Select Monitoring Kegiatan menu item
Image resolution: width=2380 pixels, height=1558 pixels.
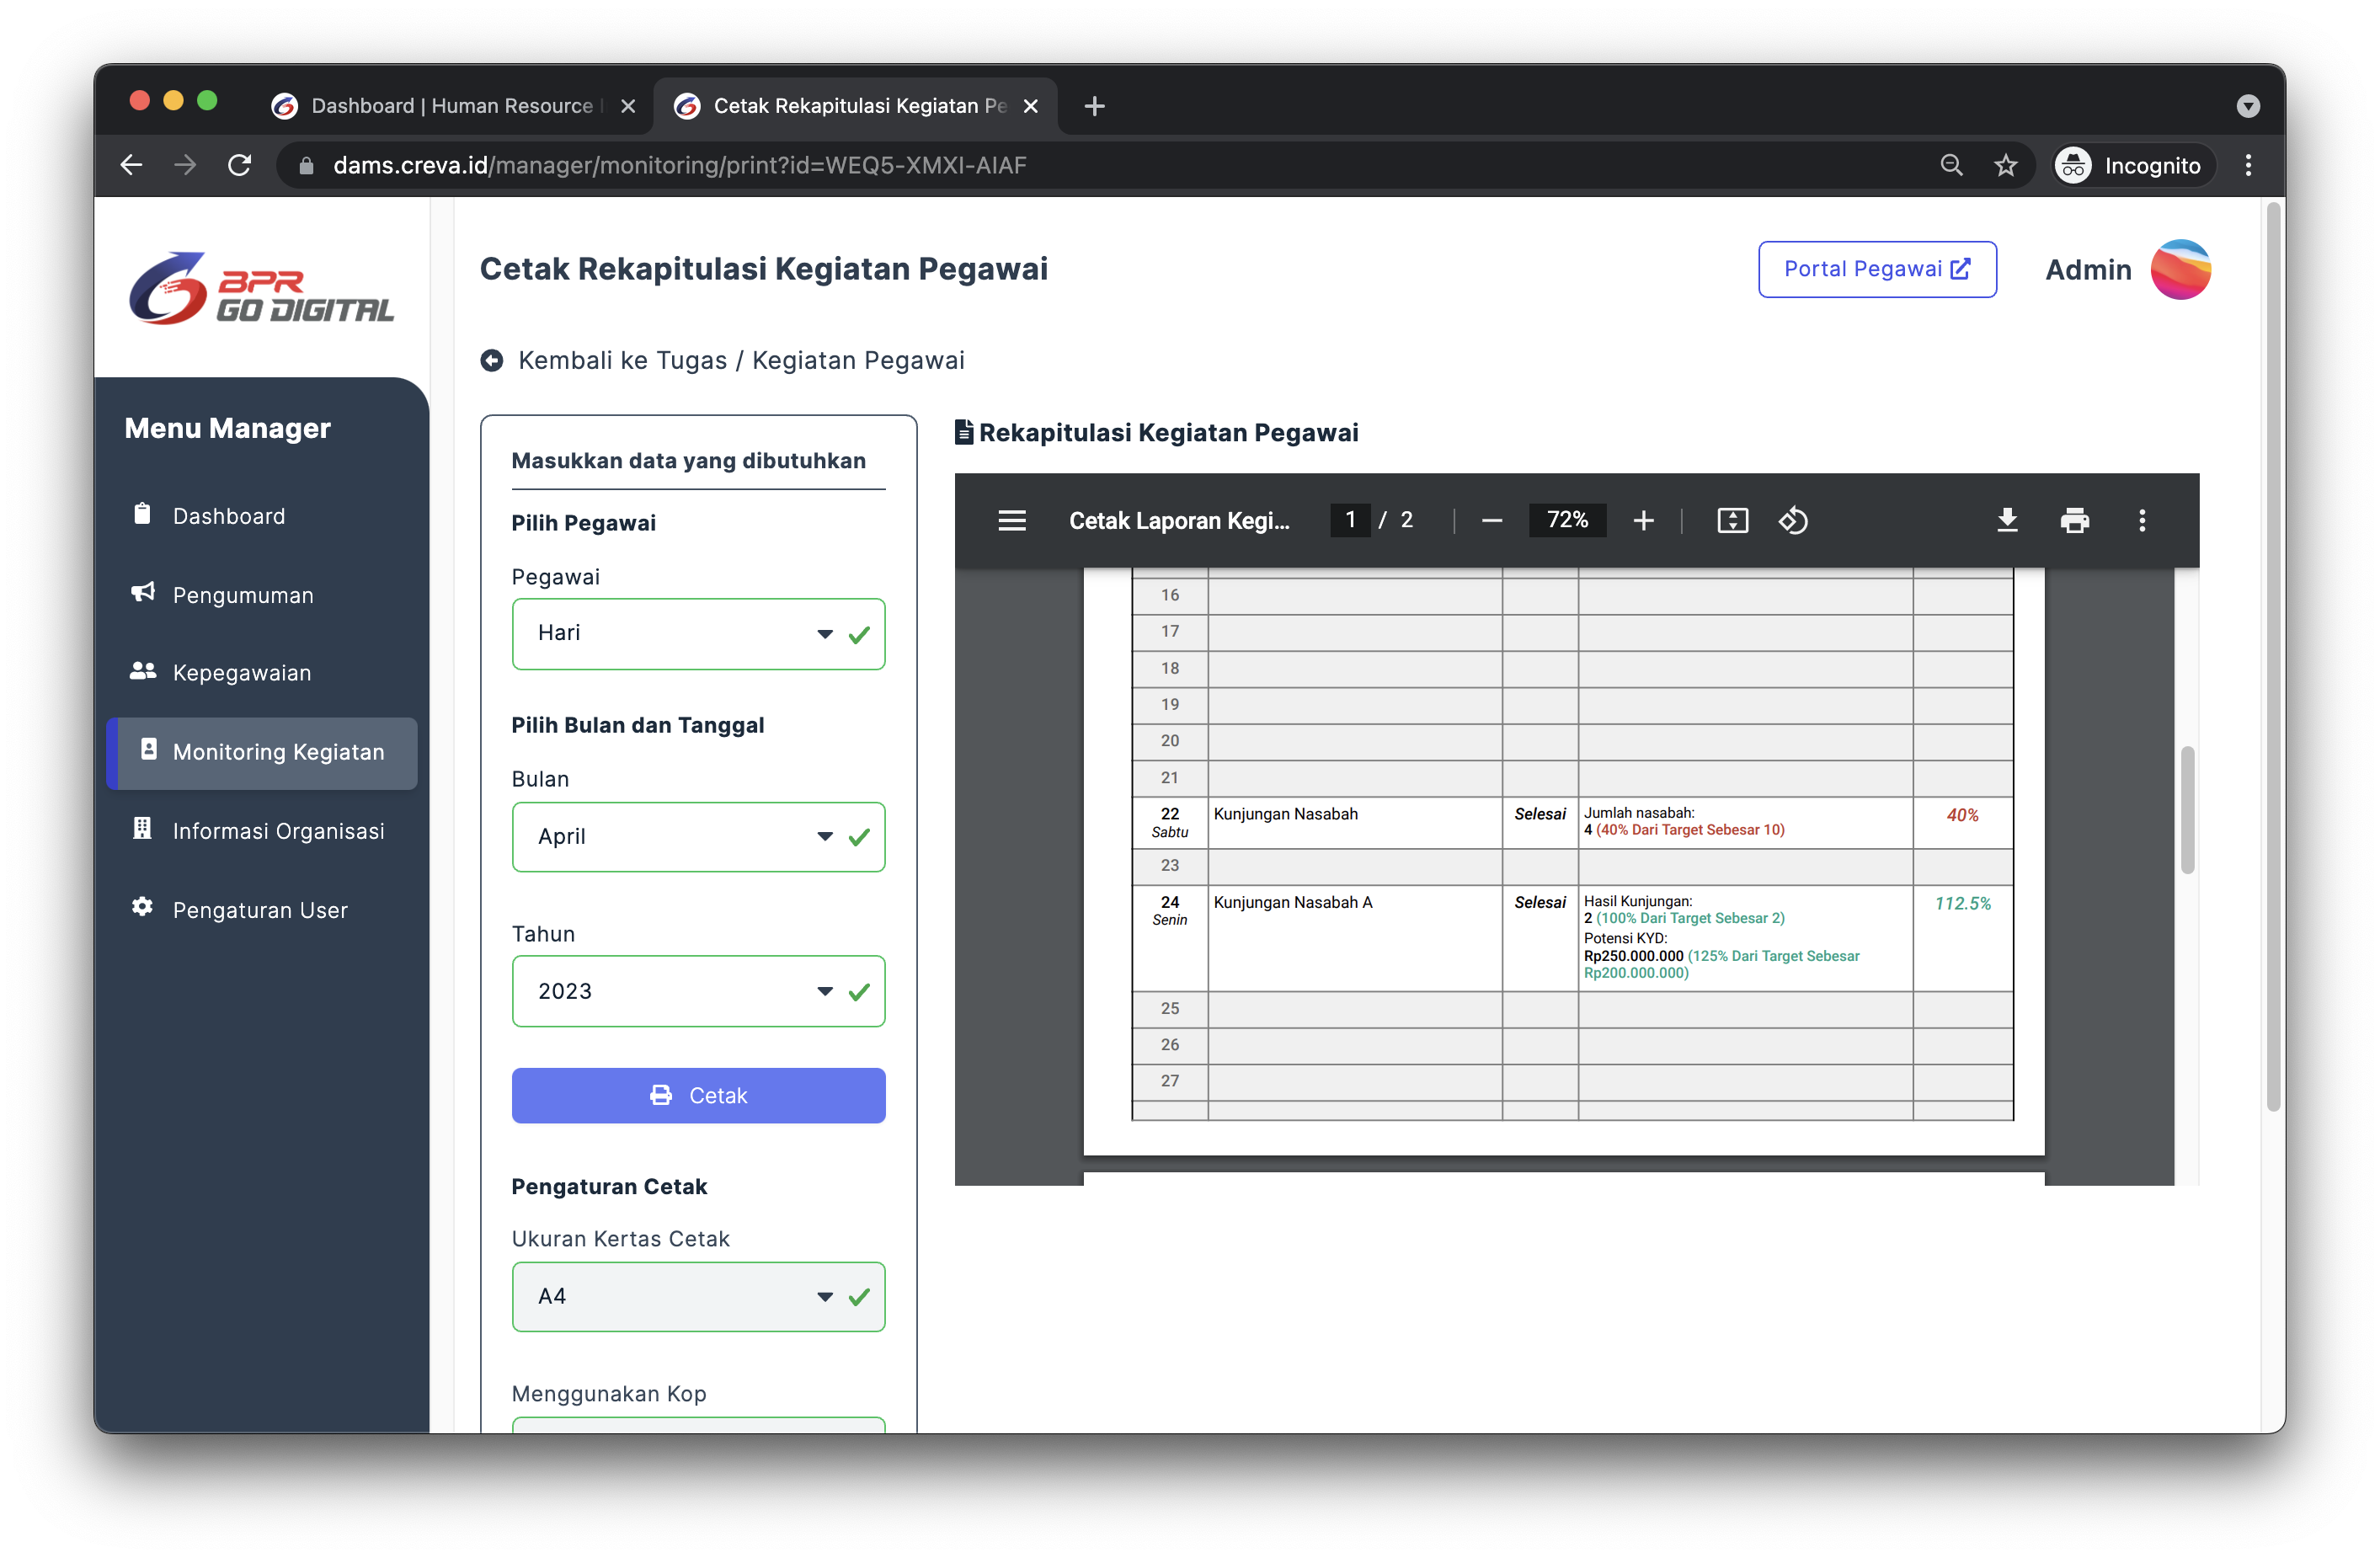click(x=263, y=752)
